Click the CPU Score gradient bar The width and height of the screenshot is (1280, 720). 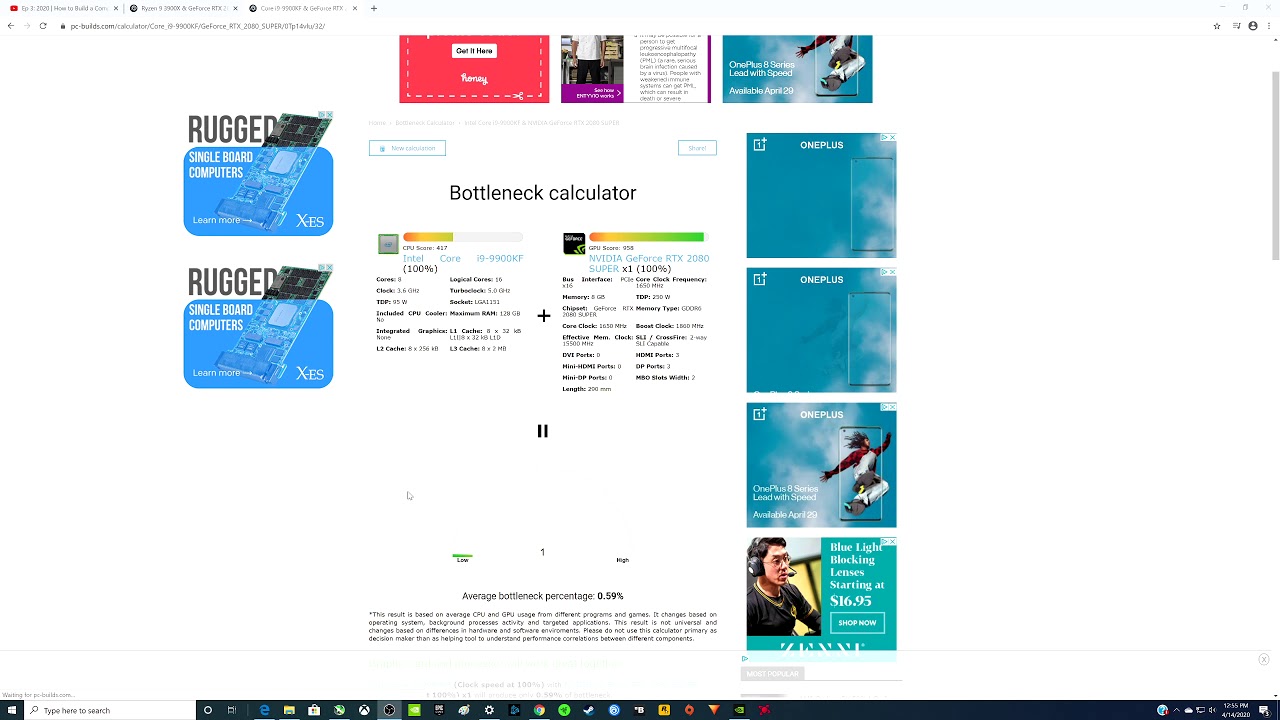click(x=462, y=237)
